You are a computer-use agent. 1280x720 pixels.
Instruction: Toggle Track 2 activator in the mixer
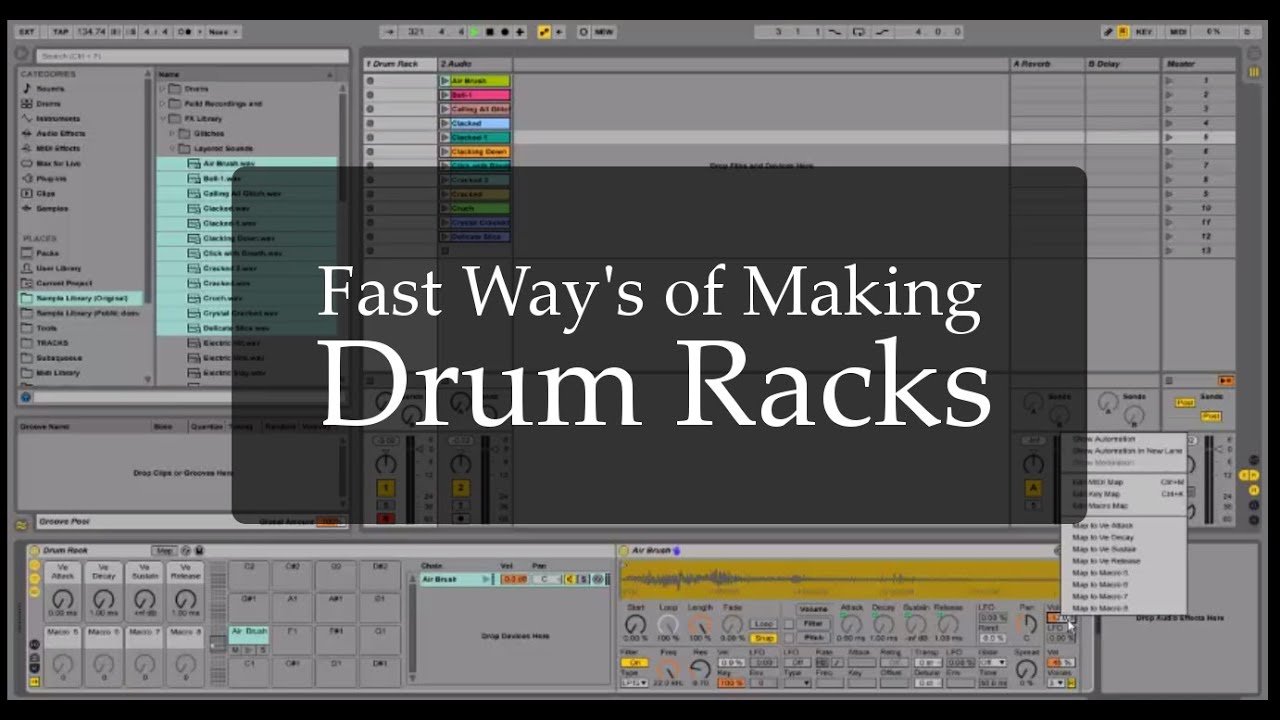pos(460,488)
